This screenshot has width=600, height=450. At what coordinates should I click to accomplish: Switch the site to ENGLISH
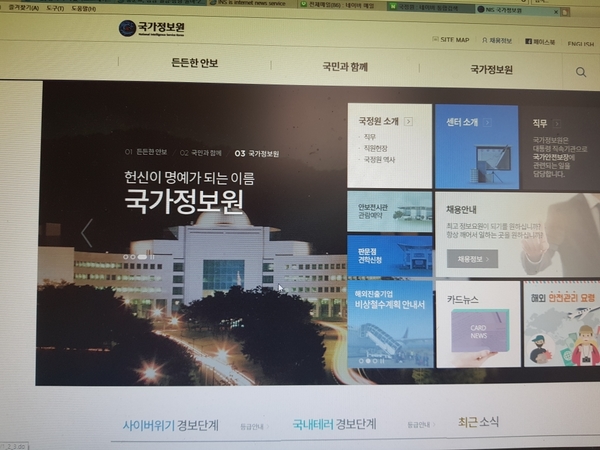(x=581, y=44)
